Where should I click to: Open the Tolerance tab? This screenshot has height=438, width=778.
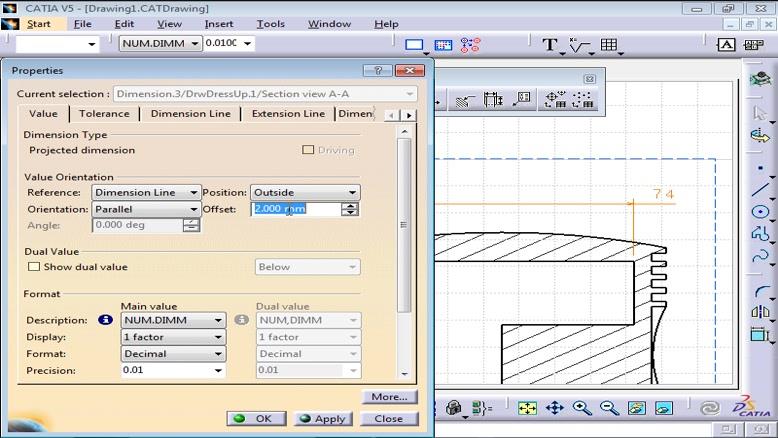104,114
